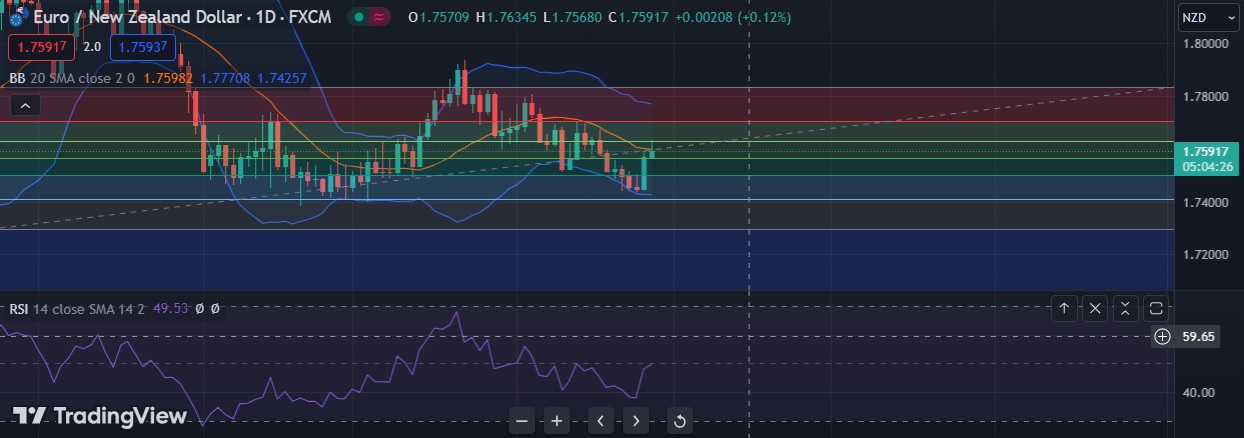1244x438 pixels.
Task: Click the BB basis value 1.75982
Action: pos(169,78)
